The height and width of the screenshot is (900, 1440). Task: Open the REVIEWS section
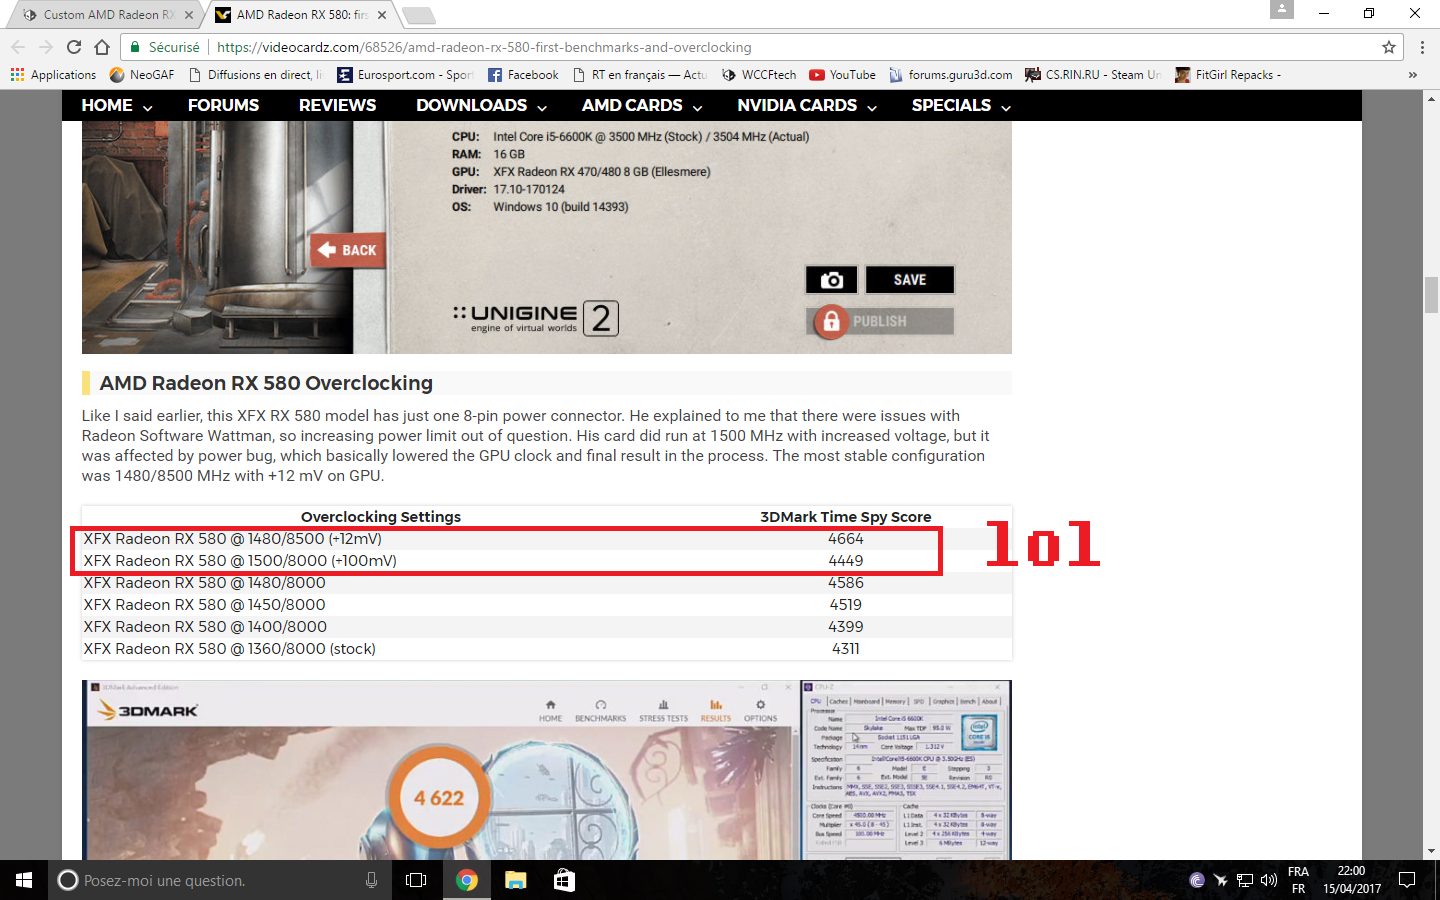[337, 106]
